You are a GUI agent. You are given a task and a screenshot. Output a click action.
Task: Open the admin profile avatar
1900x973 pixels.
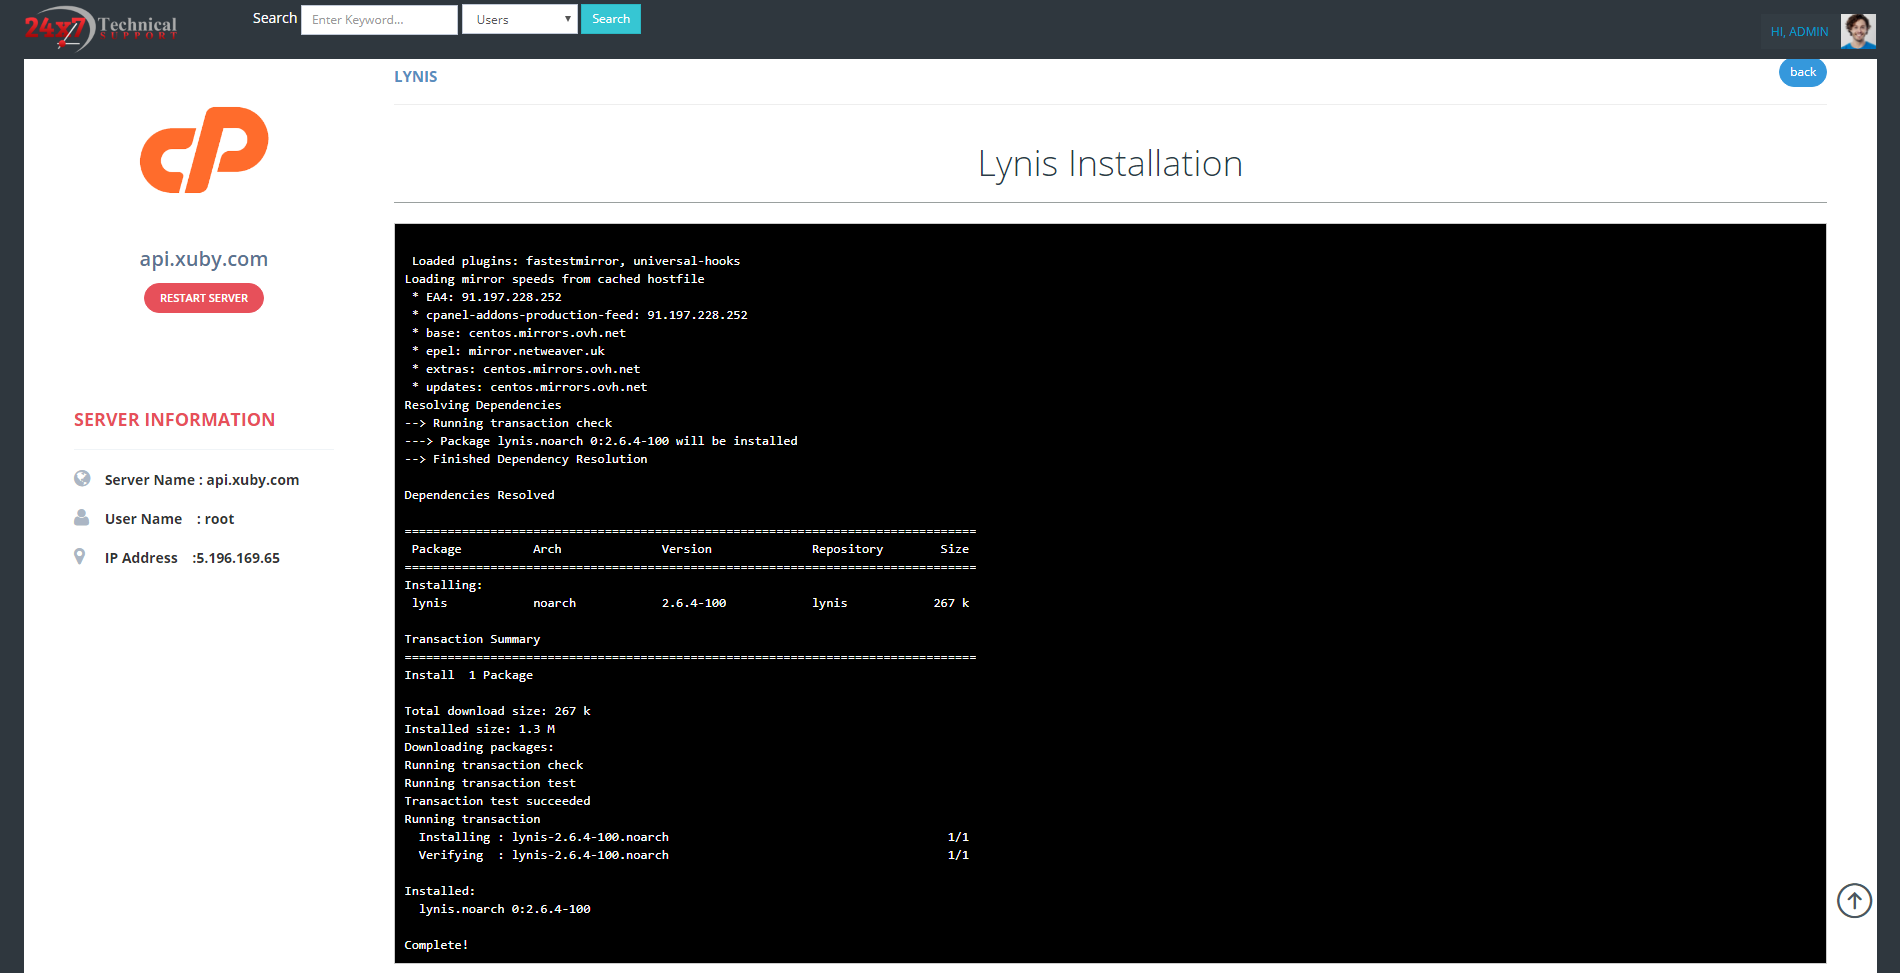tap(1857, 31)
